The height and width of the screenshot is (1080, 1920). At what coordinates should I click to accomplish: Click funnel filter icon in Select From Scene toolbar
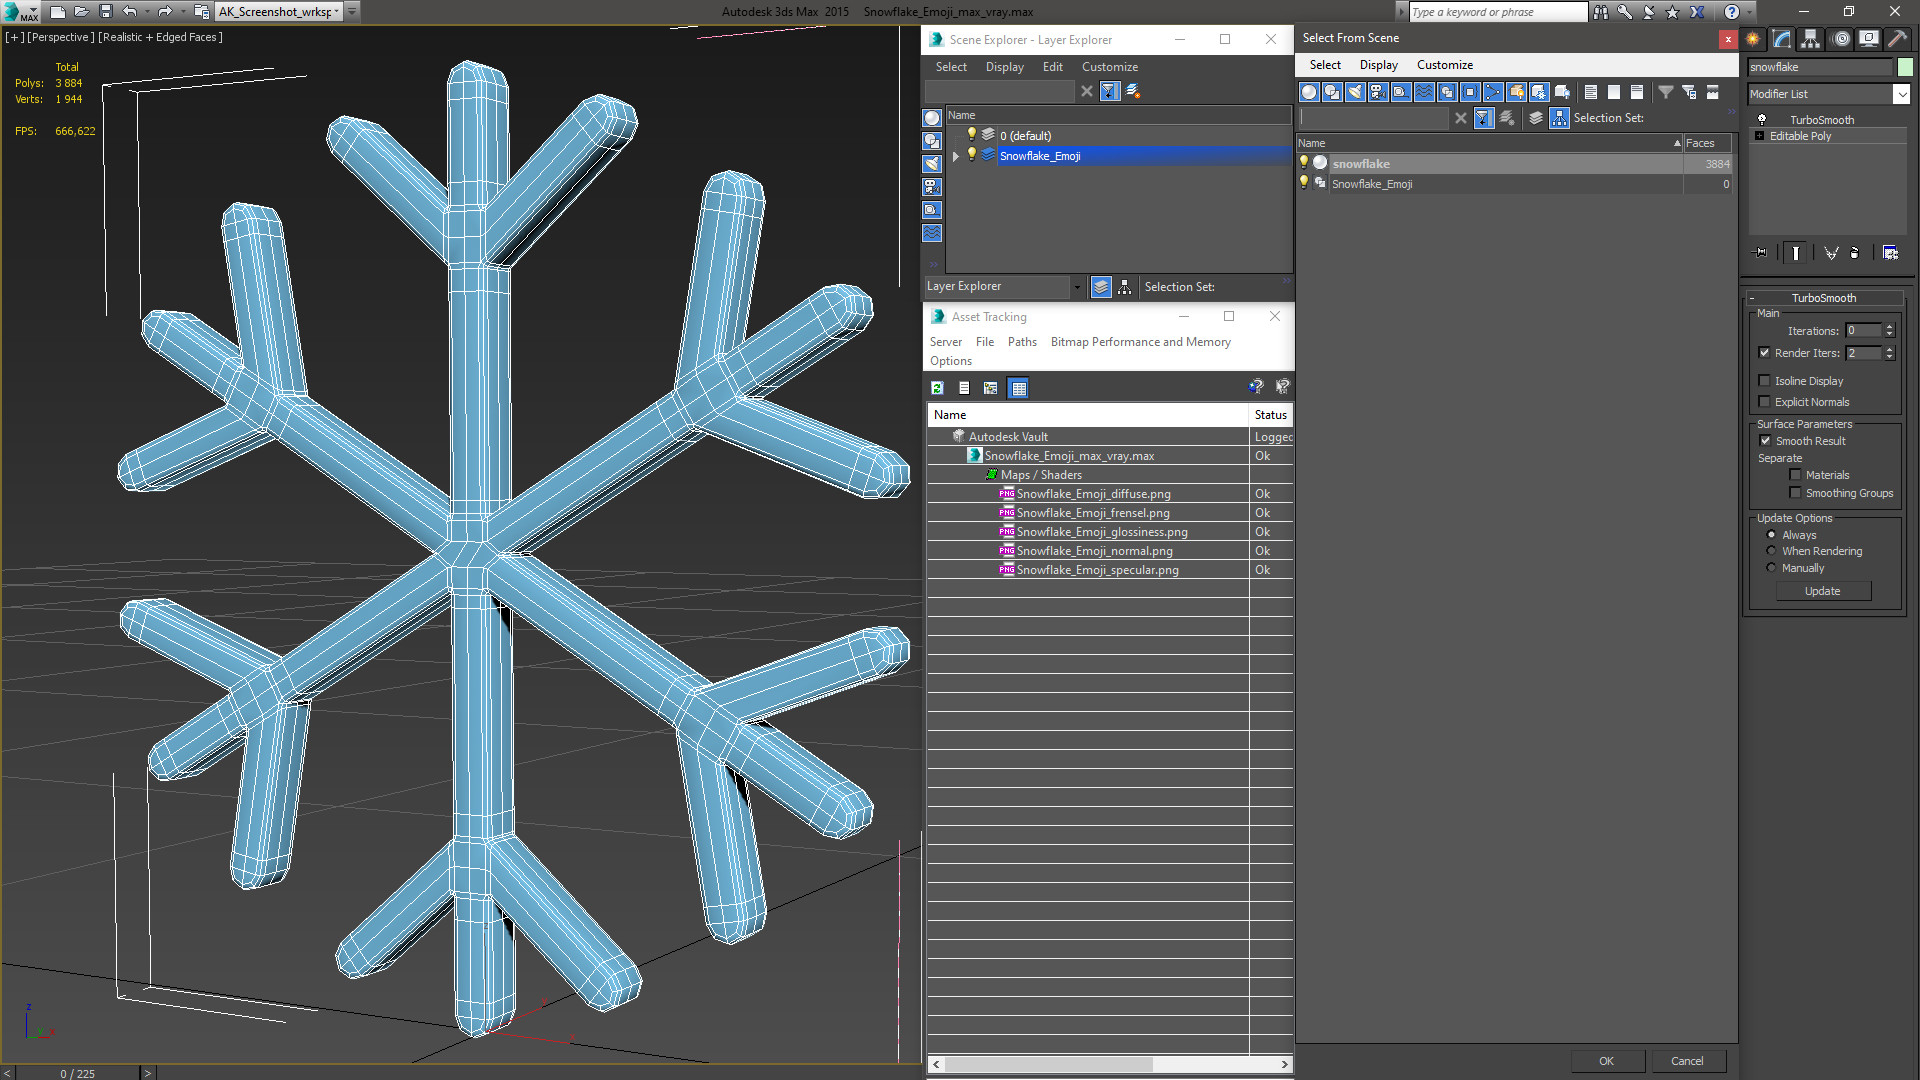coord(1666,92)
